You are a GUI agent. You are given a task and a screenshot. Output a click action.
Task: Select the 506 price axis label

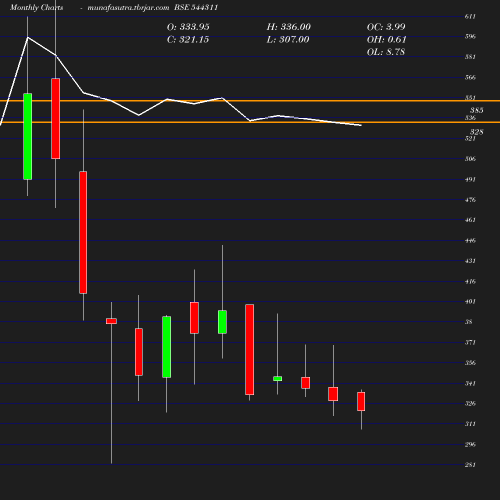pos(470,159)
